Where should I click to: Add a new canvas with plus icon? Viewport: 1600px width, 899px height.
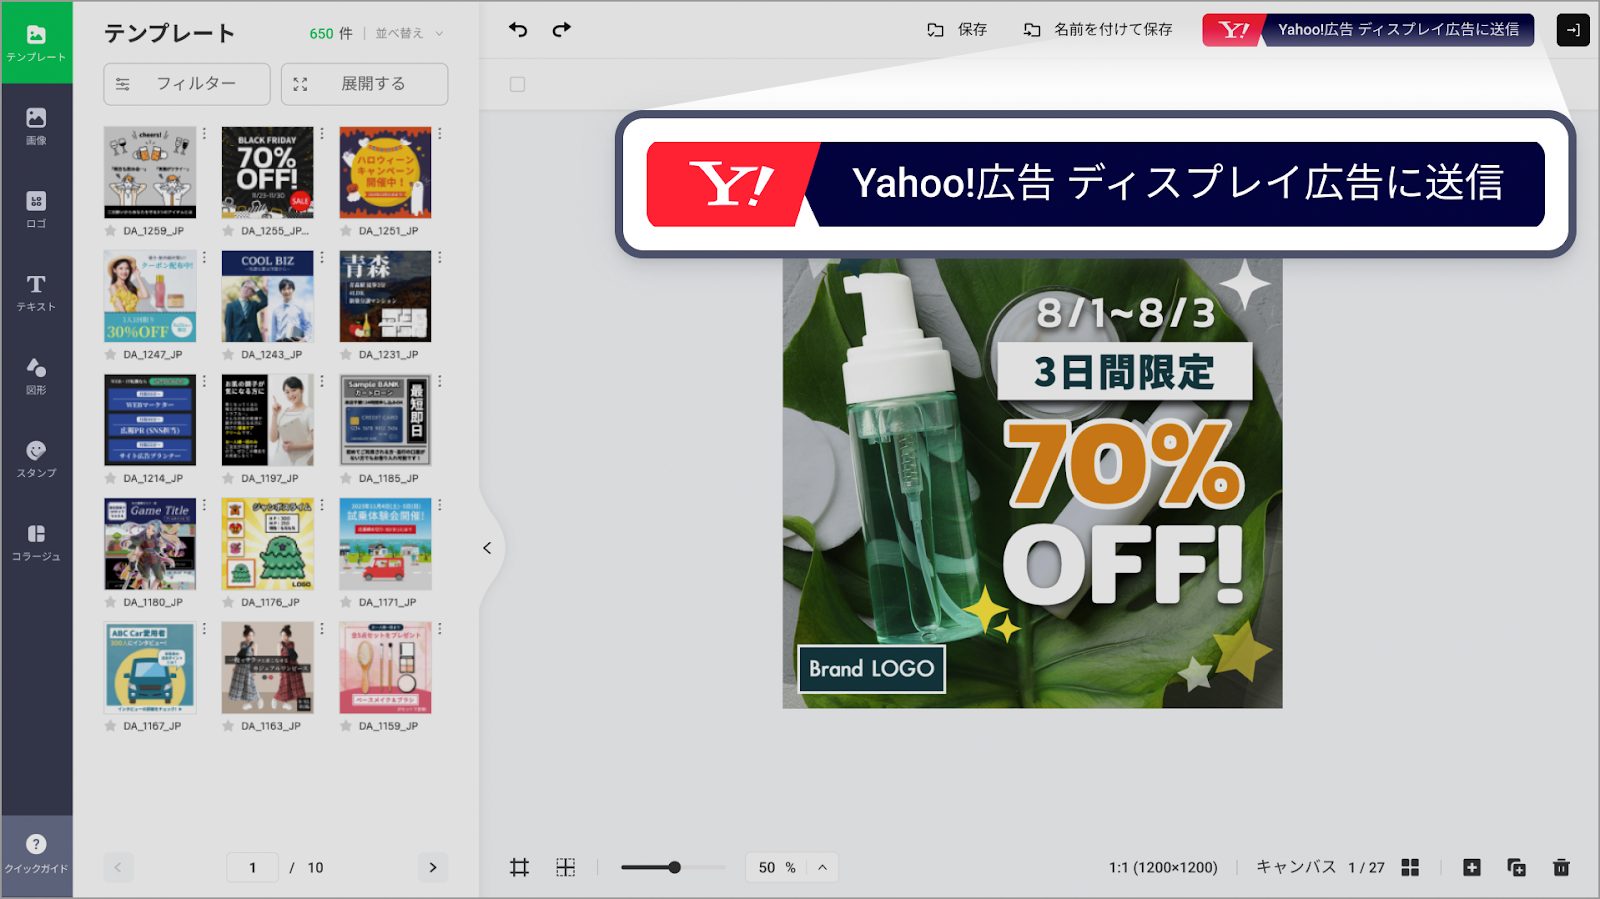1471,867
